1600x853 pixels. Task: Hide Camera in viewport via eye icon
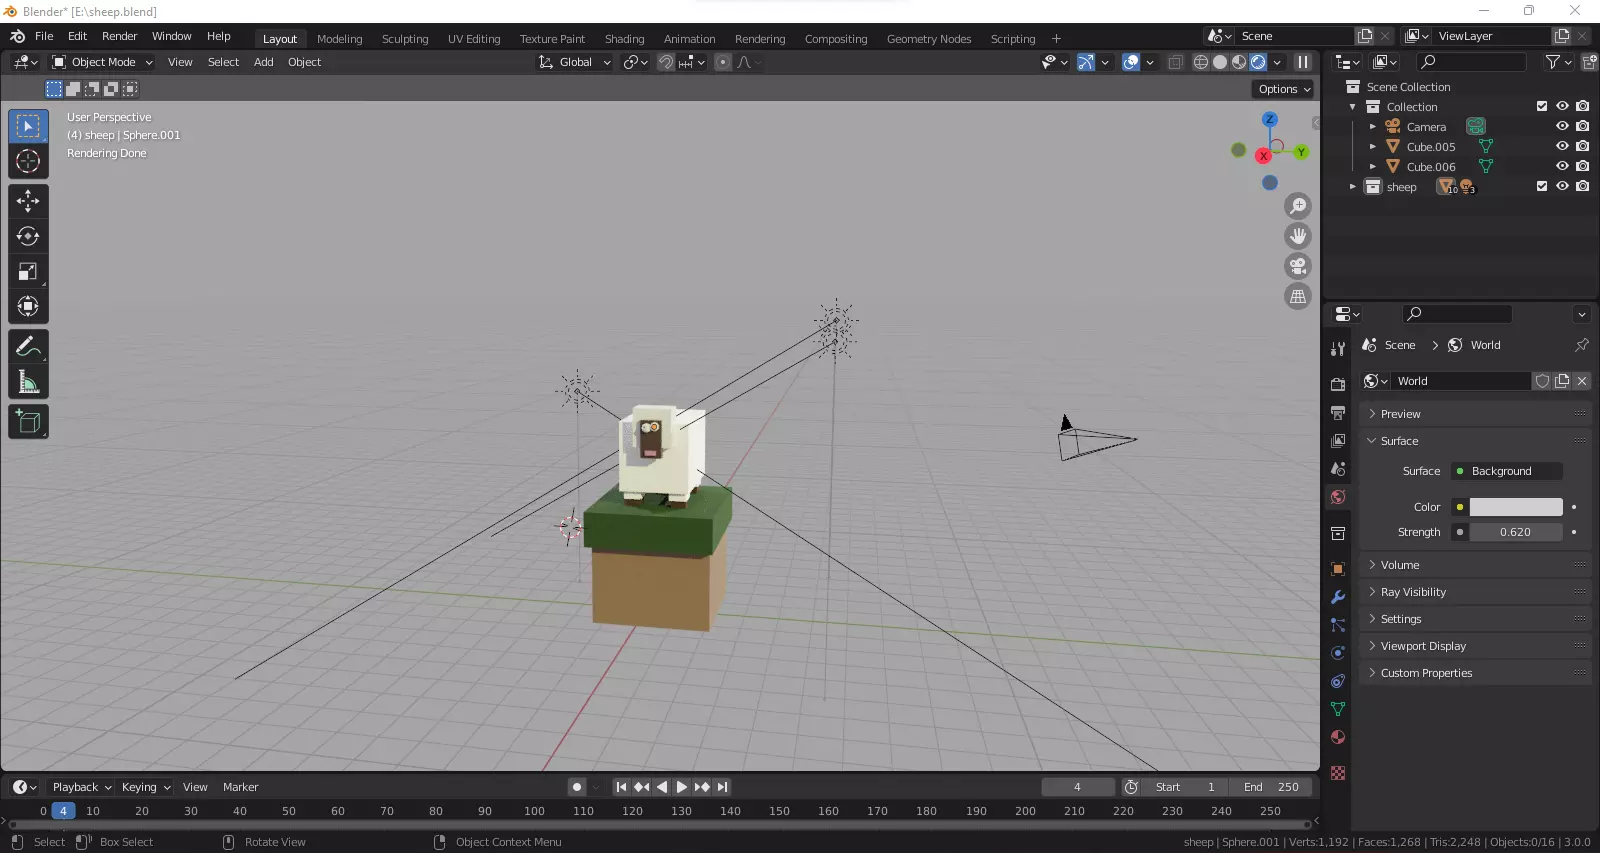pos(1562,126)
